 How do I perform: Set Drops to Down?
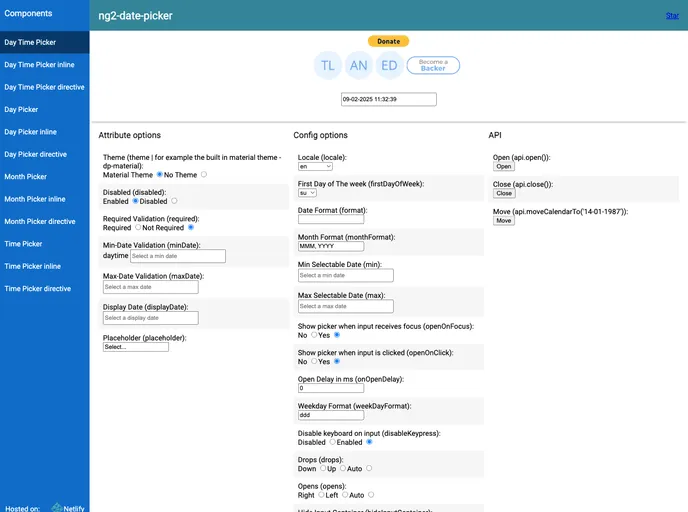pos(323,468)
